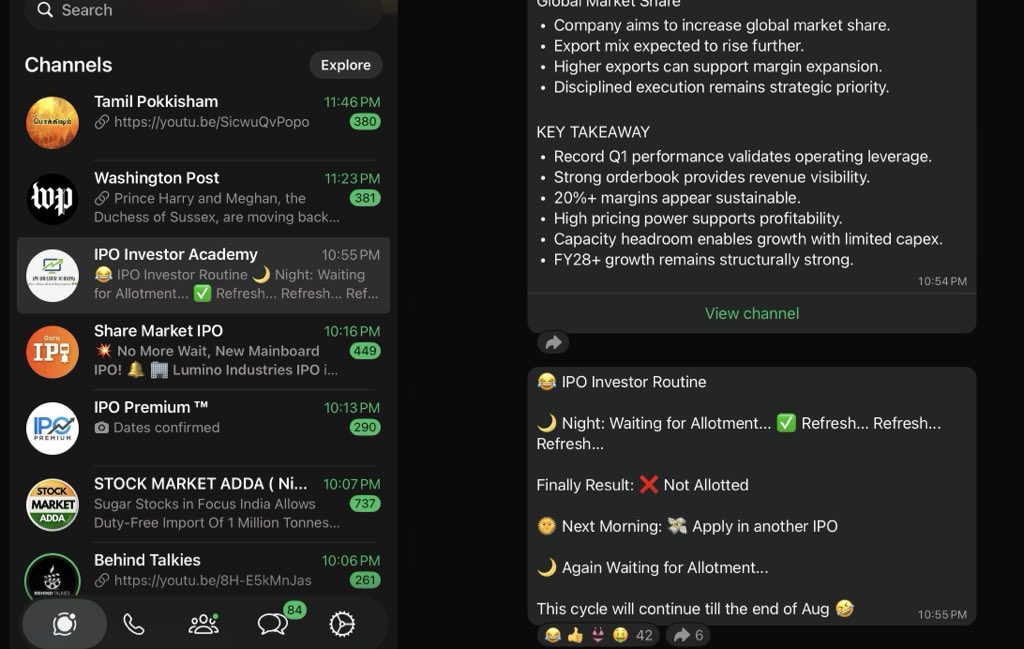Click the forward count arrow showing 6
The height and width of the screenshot is (649, 1024).
point(688,635)
